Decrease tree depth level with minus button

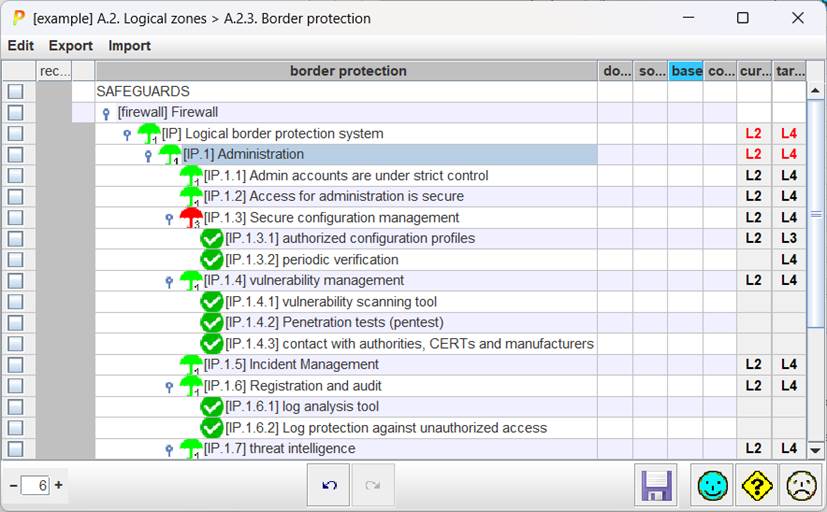(14, 485)
